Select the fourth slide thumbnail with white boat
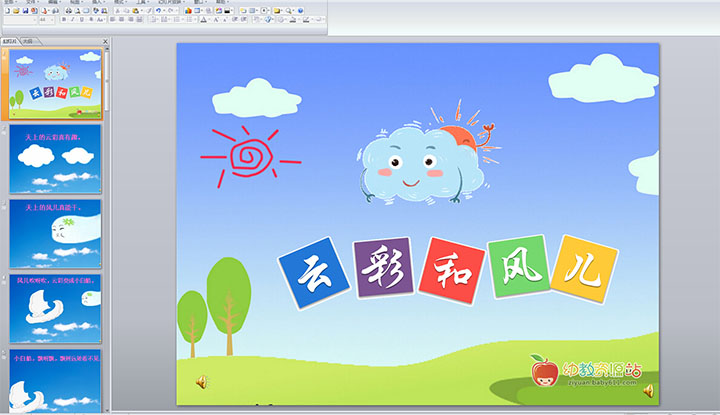 point(55,308)
